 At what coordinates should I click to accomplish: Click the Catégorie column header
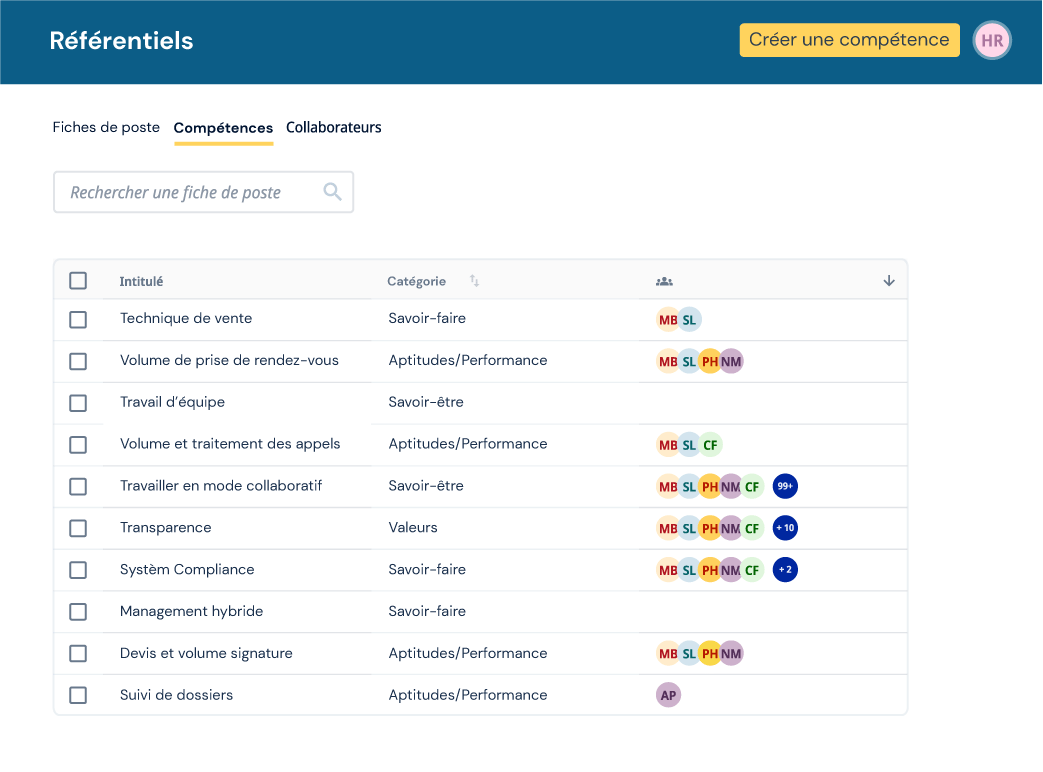tap(416, 281)
